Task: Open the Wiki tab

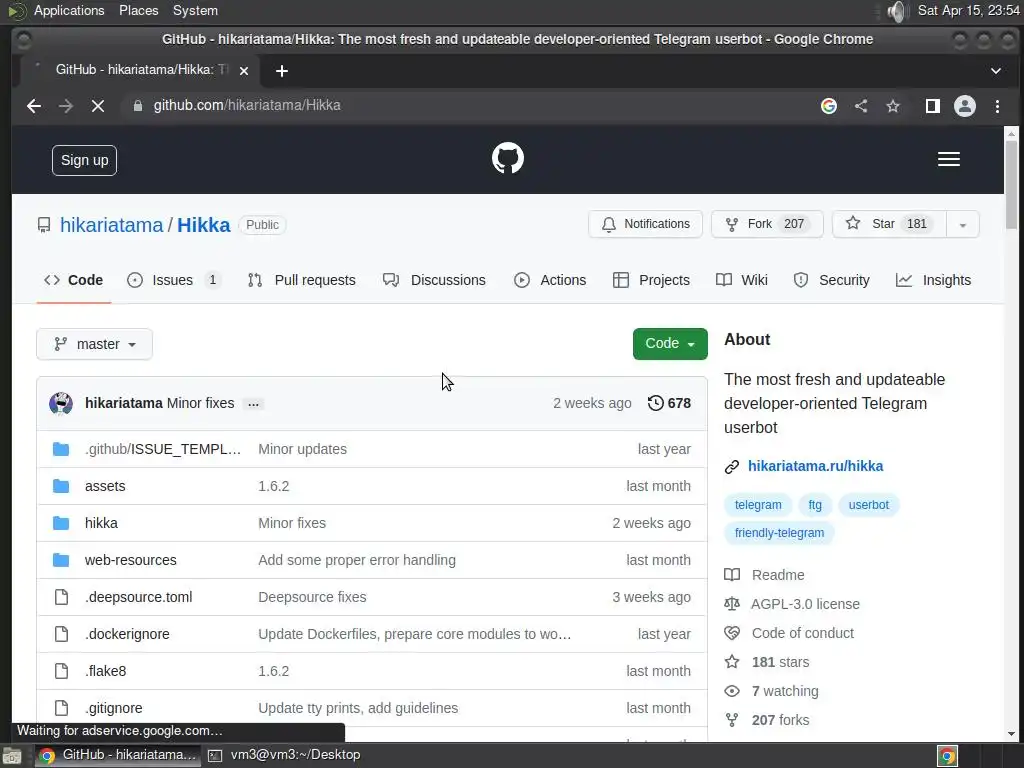Action: 741,280
